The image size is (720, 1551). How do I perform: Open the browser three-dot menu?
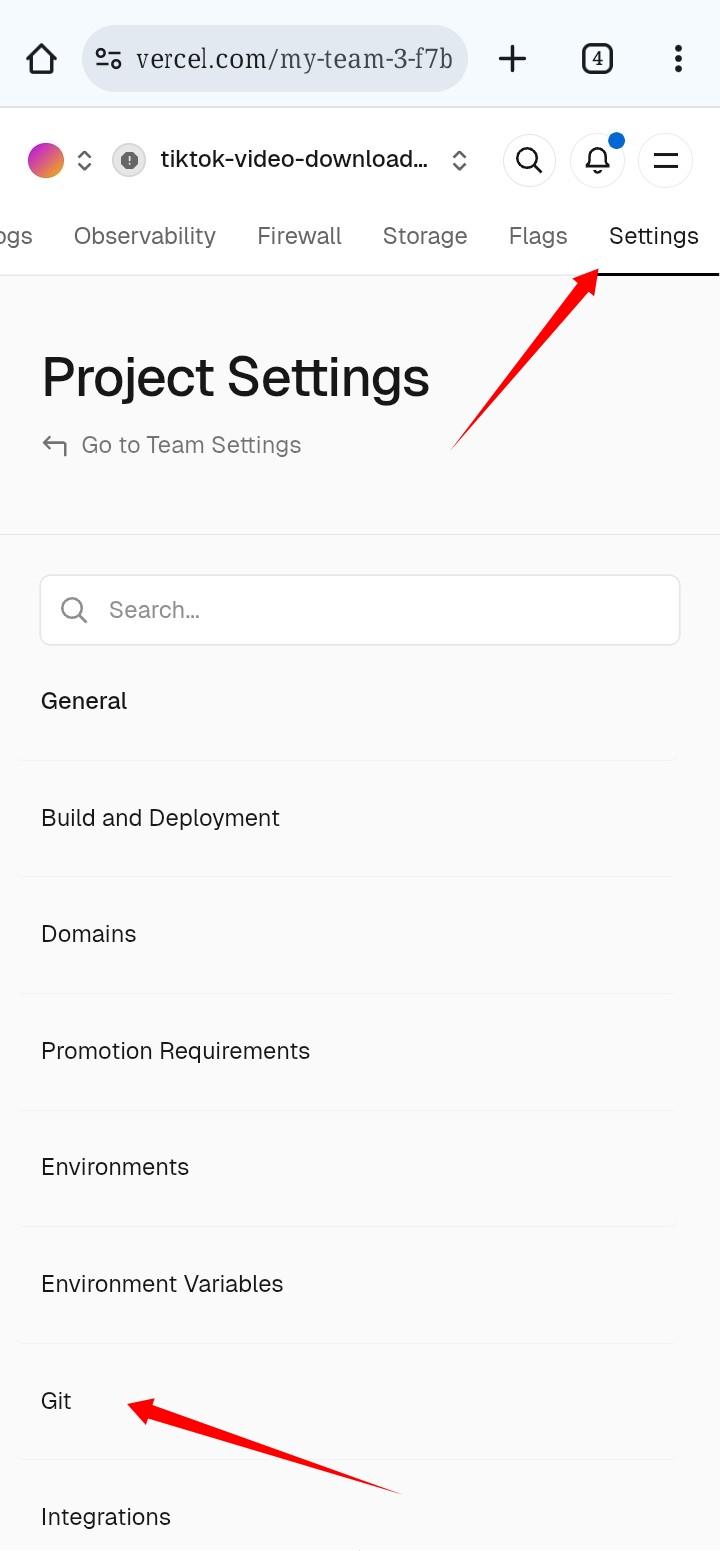click(678, 59)
